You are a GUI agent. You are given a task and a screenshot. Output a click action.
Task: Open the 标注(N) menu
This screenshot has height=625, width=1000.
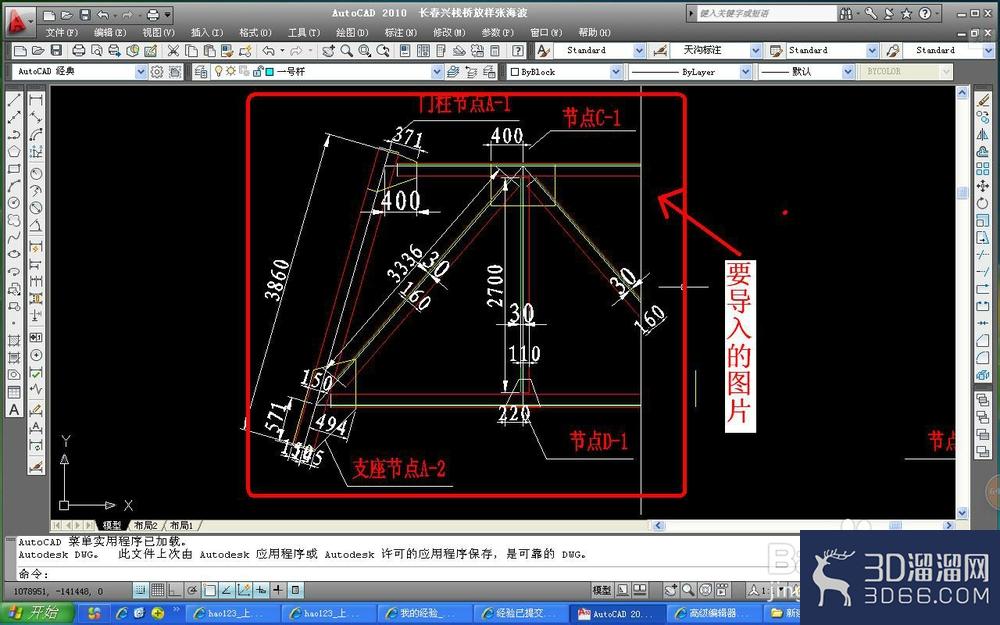(x=401, y=33)
